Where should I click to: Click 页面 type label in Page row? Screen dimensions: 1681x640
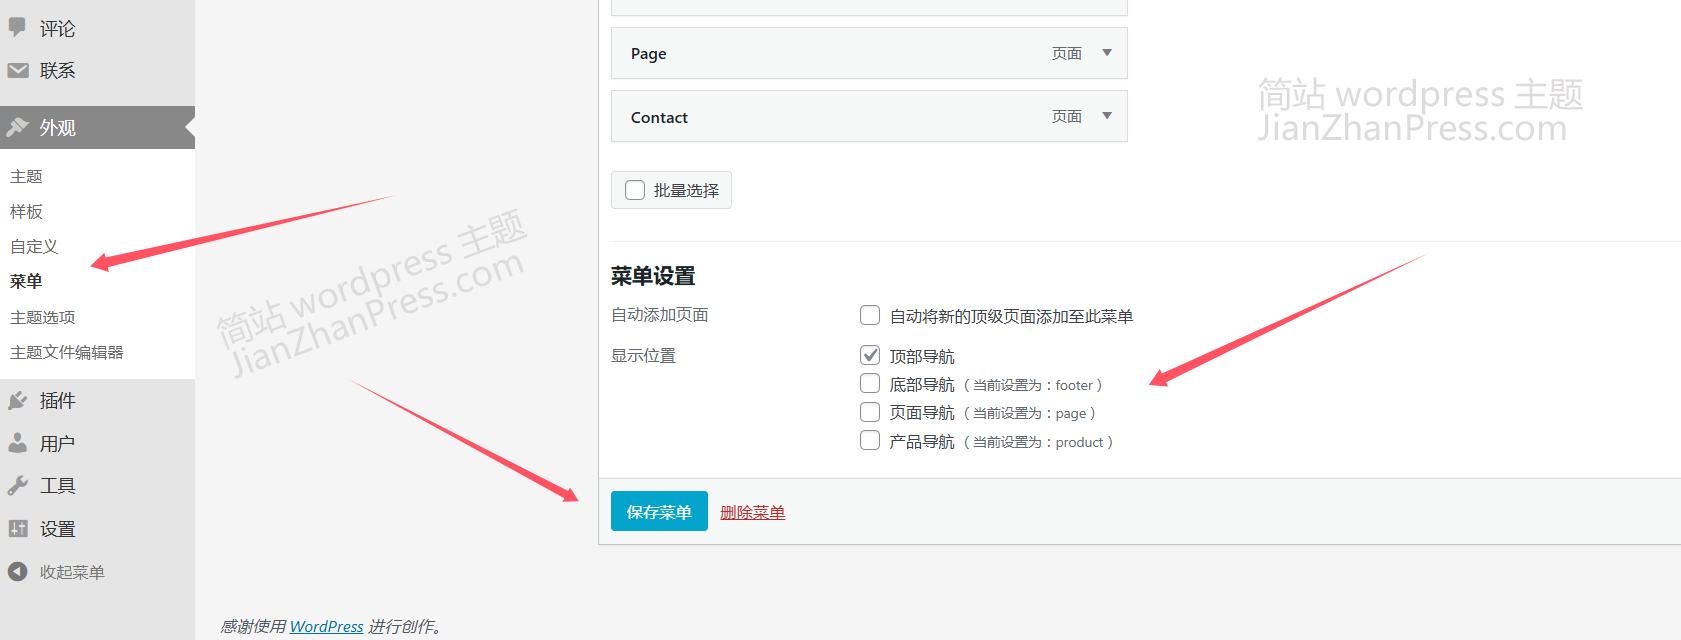tap(1067, 53)
